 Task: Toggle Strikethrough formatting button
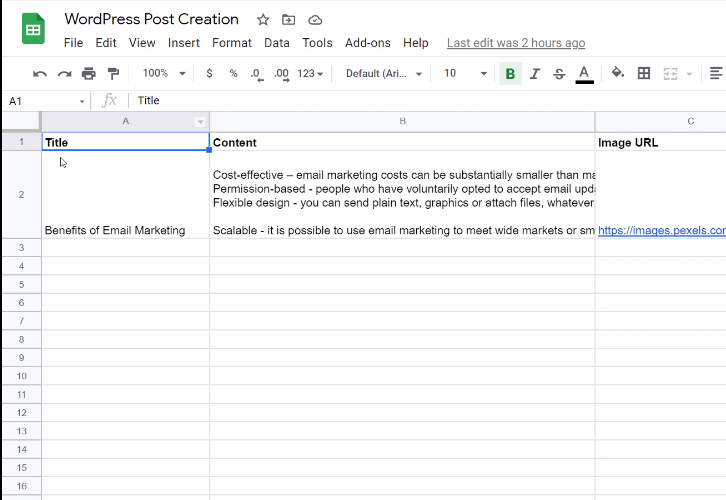pyautogui.click(x=559, y=74)
